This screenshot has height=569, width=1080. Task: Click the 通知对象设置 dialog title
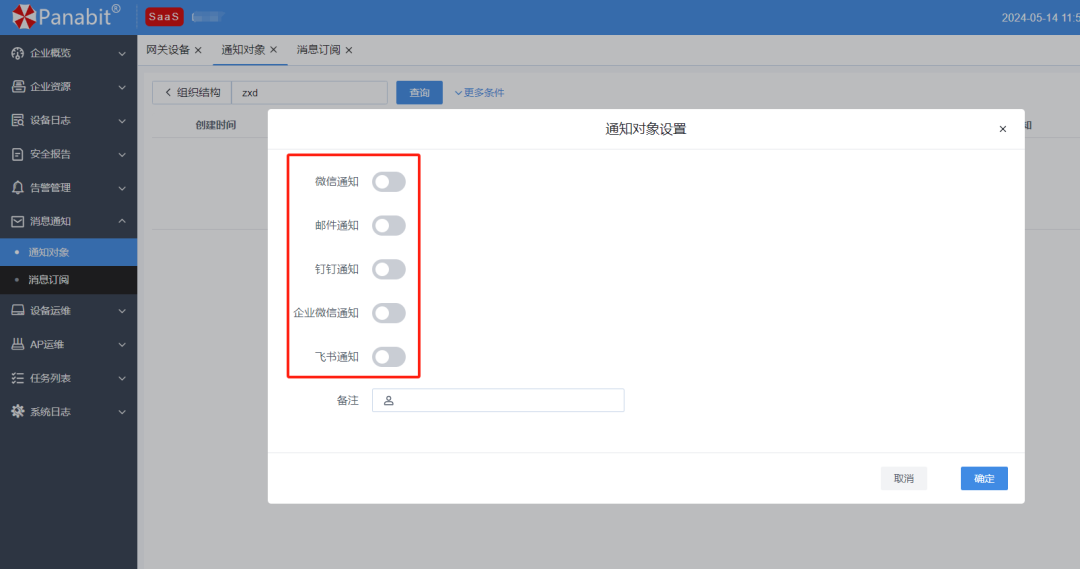point(645,129)
